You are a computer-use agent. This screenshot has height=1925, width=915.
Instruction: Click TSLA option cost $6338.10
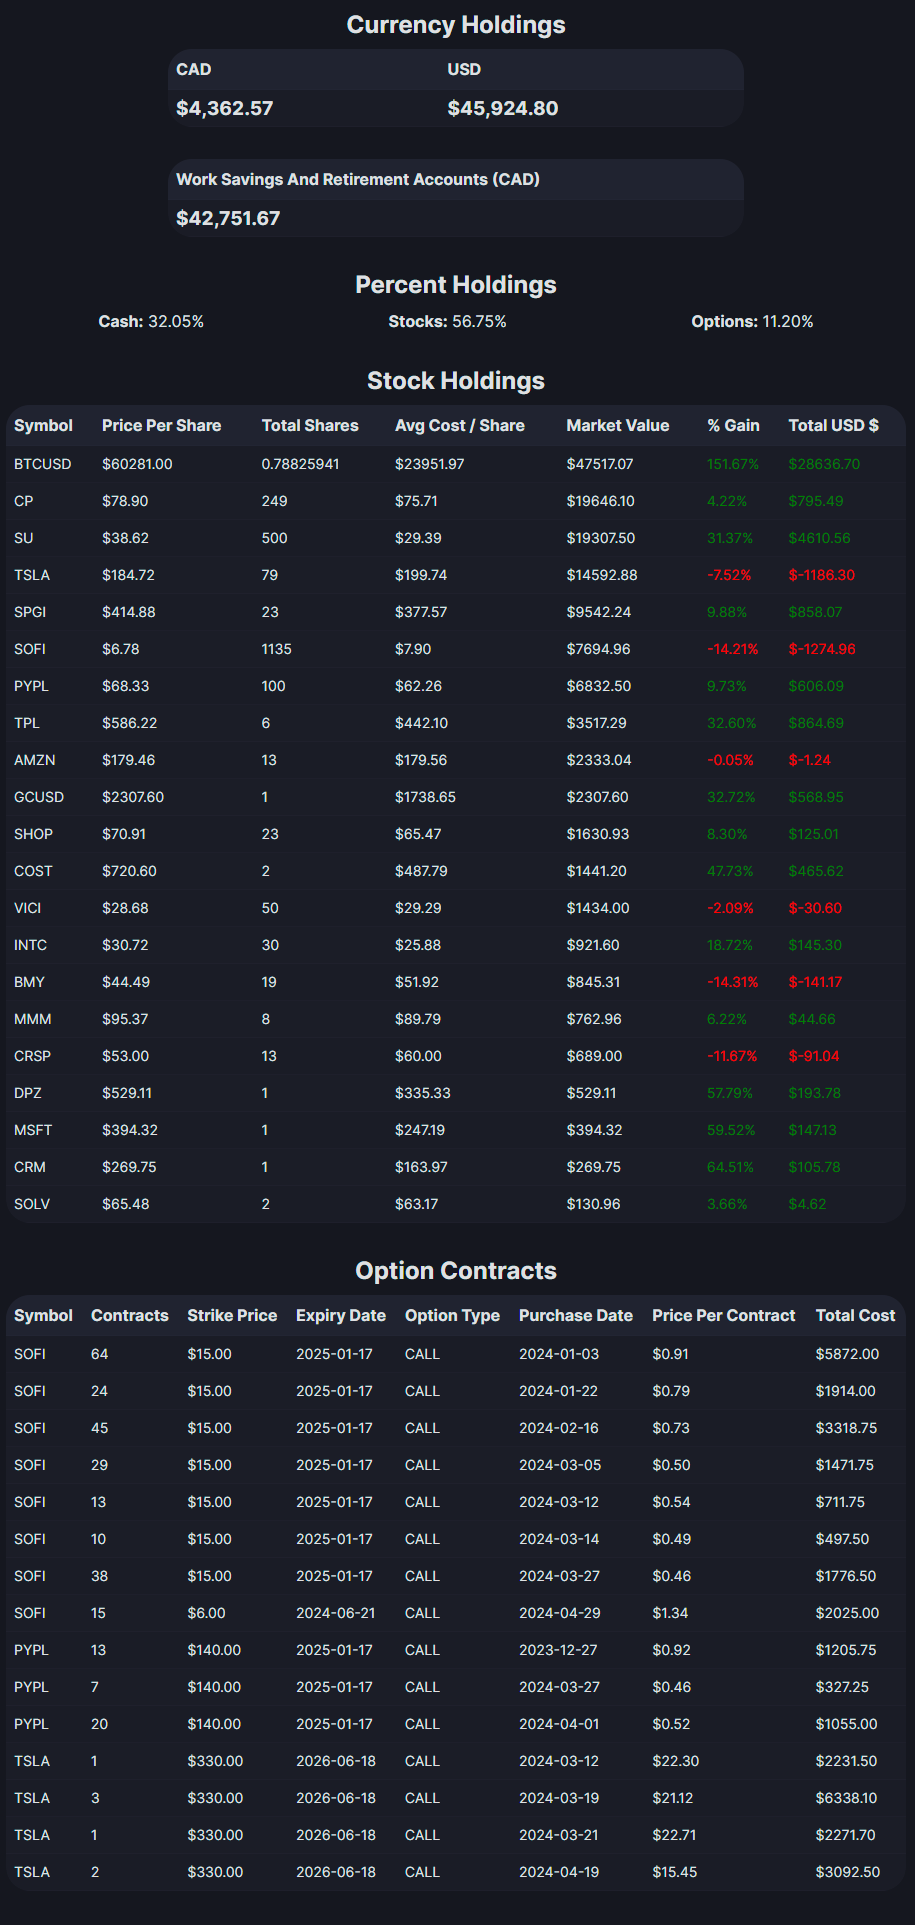(x=846, y=1799)
